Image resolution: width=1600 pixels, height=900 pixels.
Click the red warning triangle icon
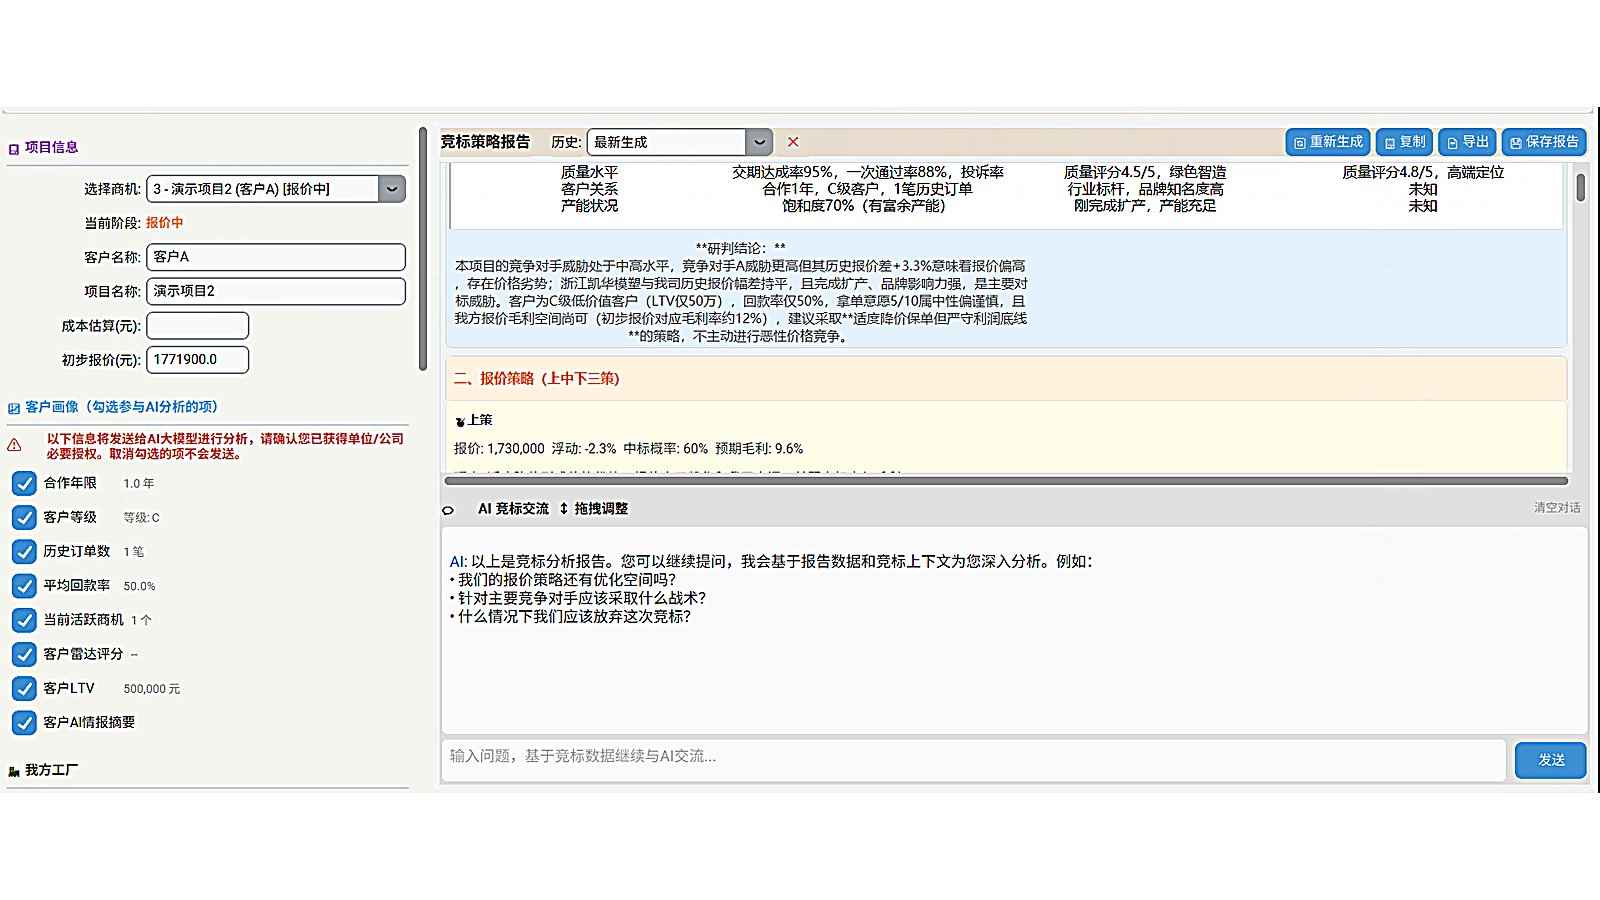coord(14,445)
